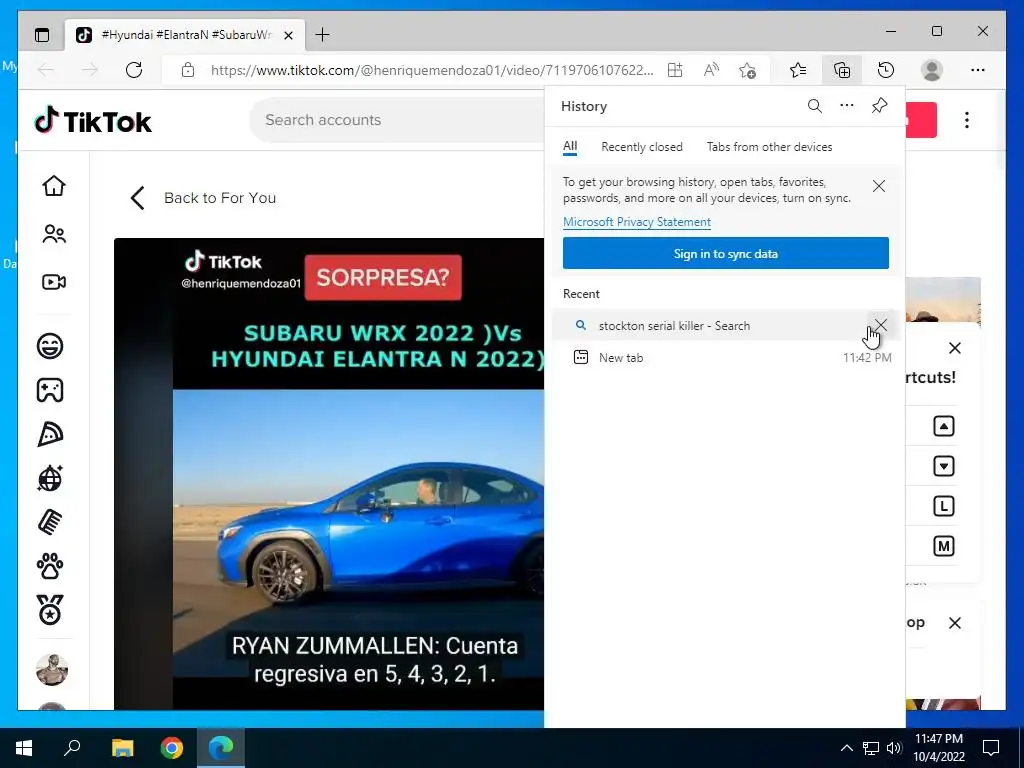Select the animals paw category
This screenshot has width=1024, height=768.
pyautogui.click(x=50, y=566)
